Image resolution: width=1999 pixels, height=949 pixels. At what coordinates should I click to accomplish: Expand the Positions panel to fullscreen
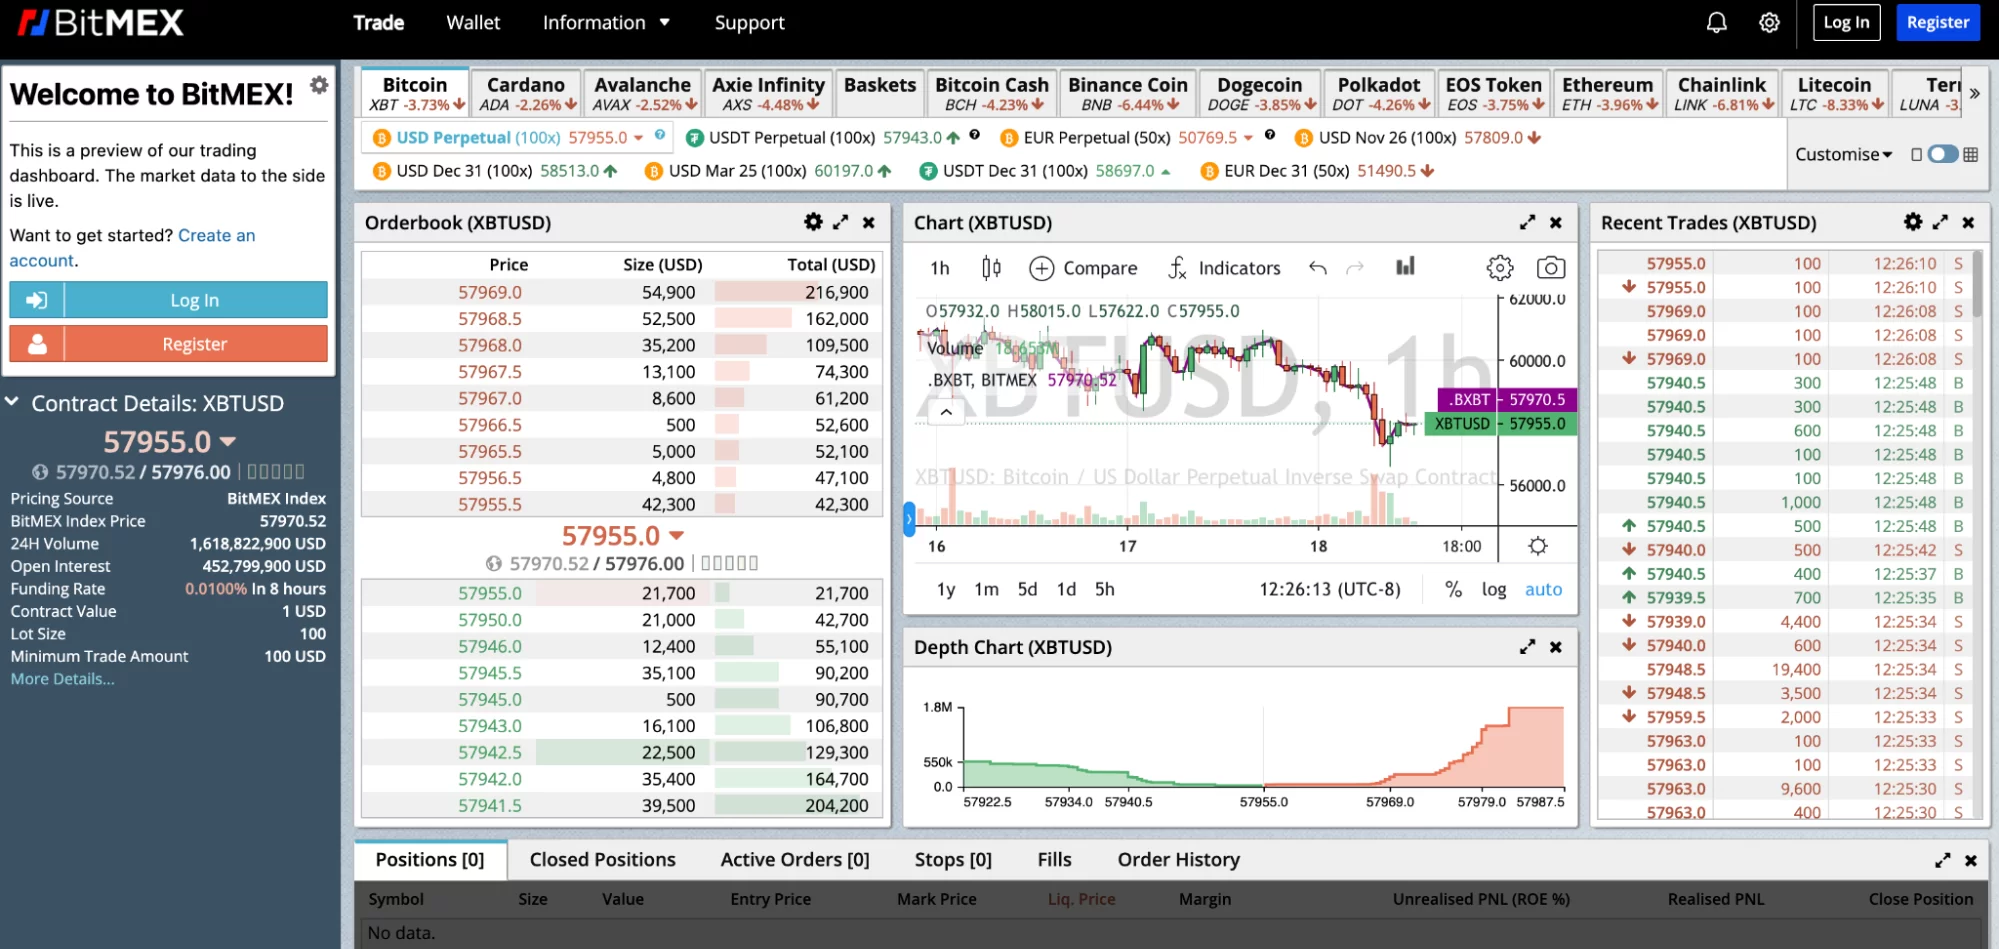[x=1942, y=860]
